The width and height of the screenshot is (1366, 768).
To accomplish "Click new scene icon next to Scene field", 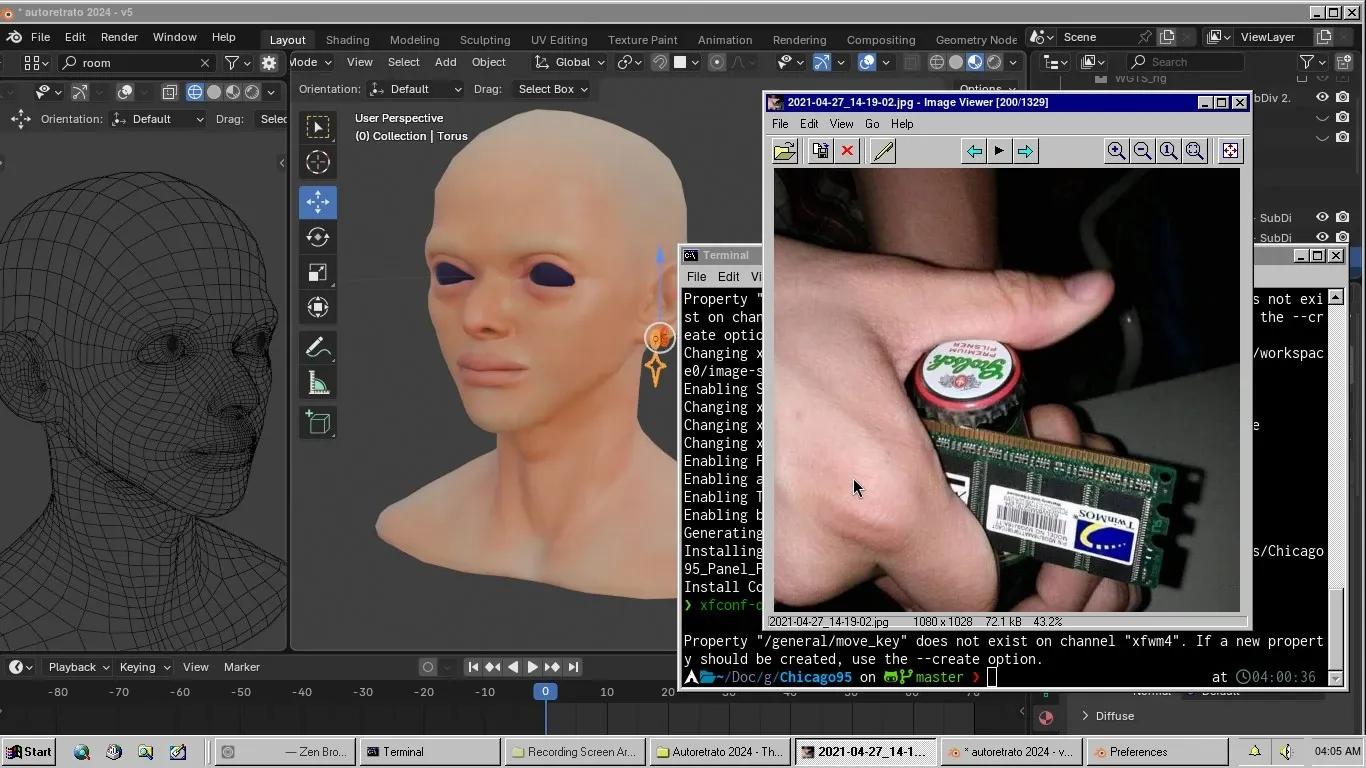I will pyautogui.click(x=1167, y=37).
